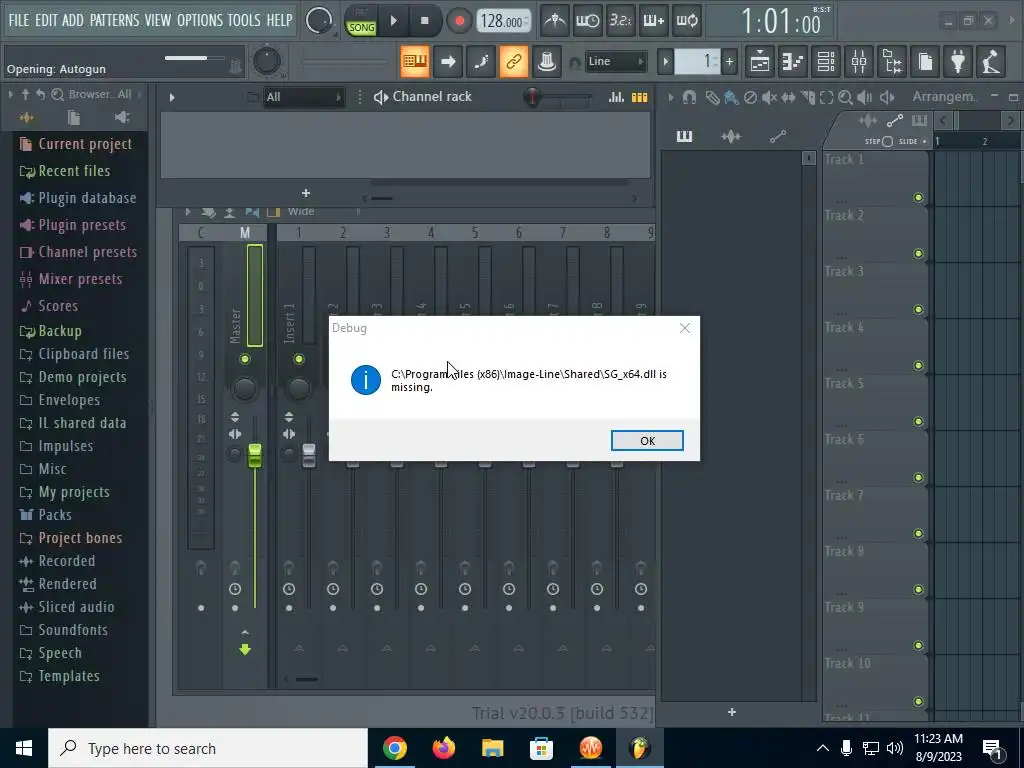1024x768 pixels.
Task: Toggle magnet snap in the Playlist toolbar
Action: click(x=689, y=97)
